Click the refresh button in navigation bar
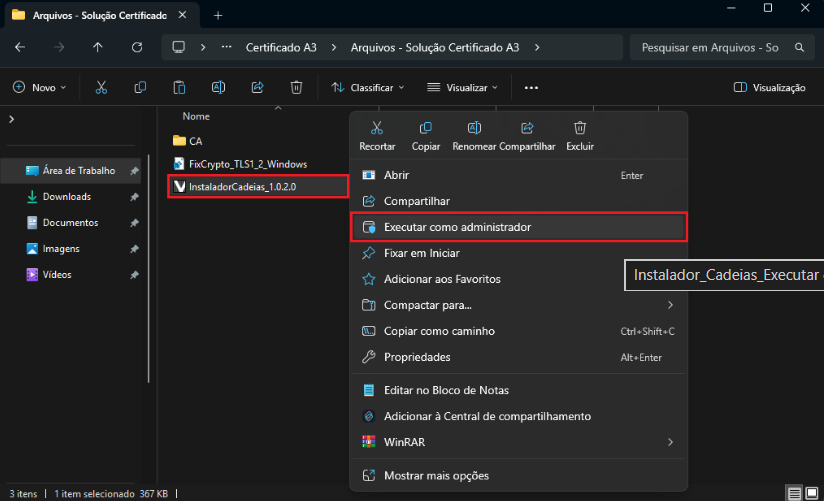The height and width of the screenshot is (501, 824). (x=137, y=47)
